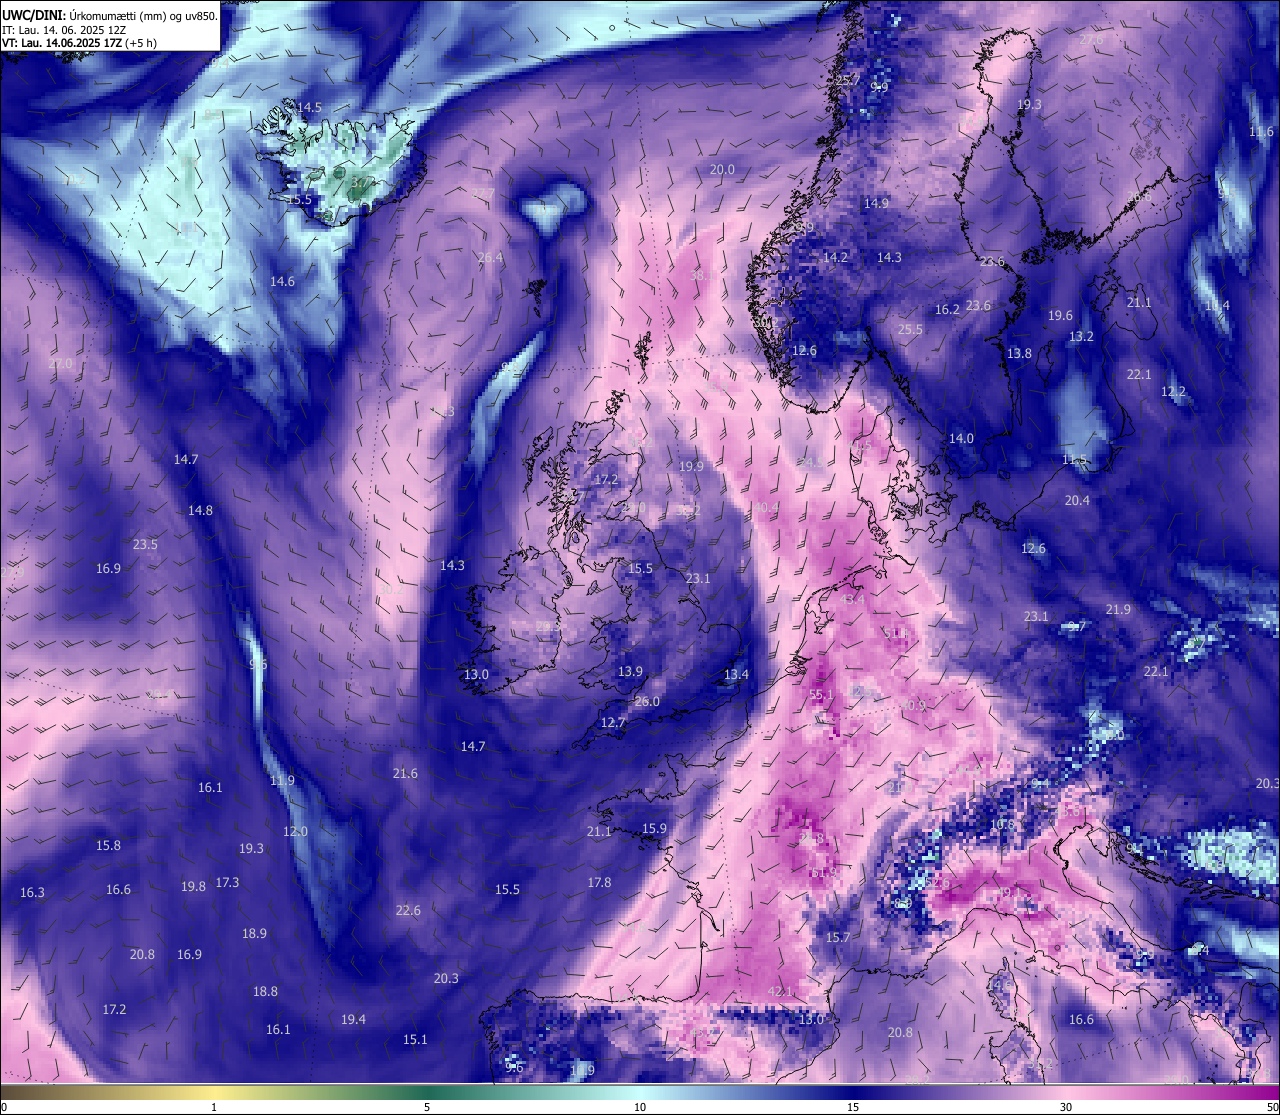
Task: Click the 20.4 value on the map
Action: [1077, 501]
